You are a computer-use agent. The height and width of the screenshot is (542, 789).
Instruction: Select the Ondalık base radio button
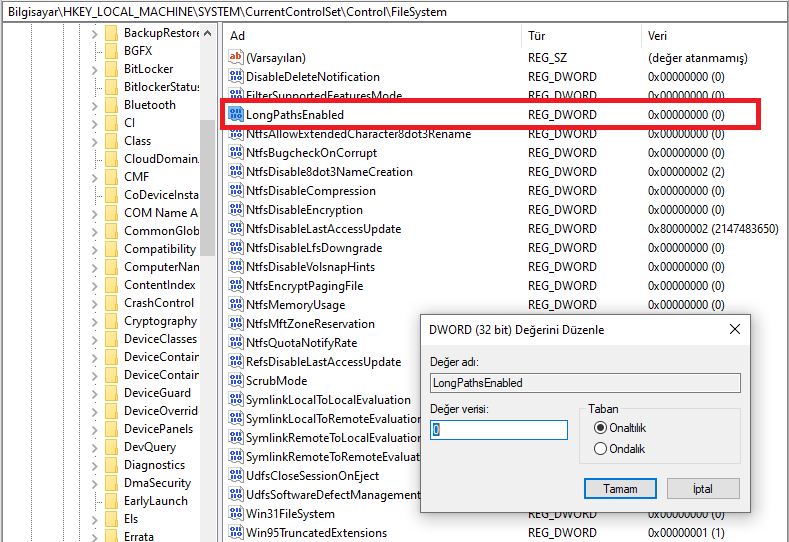point(600,449)
